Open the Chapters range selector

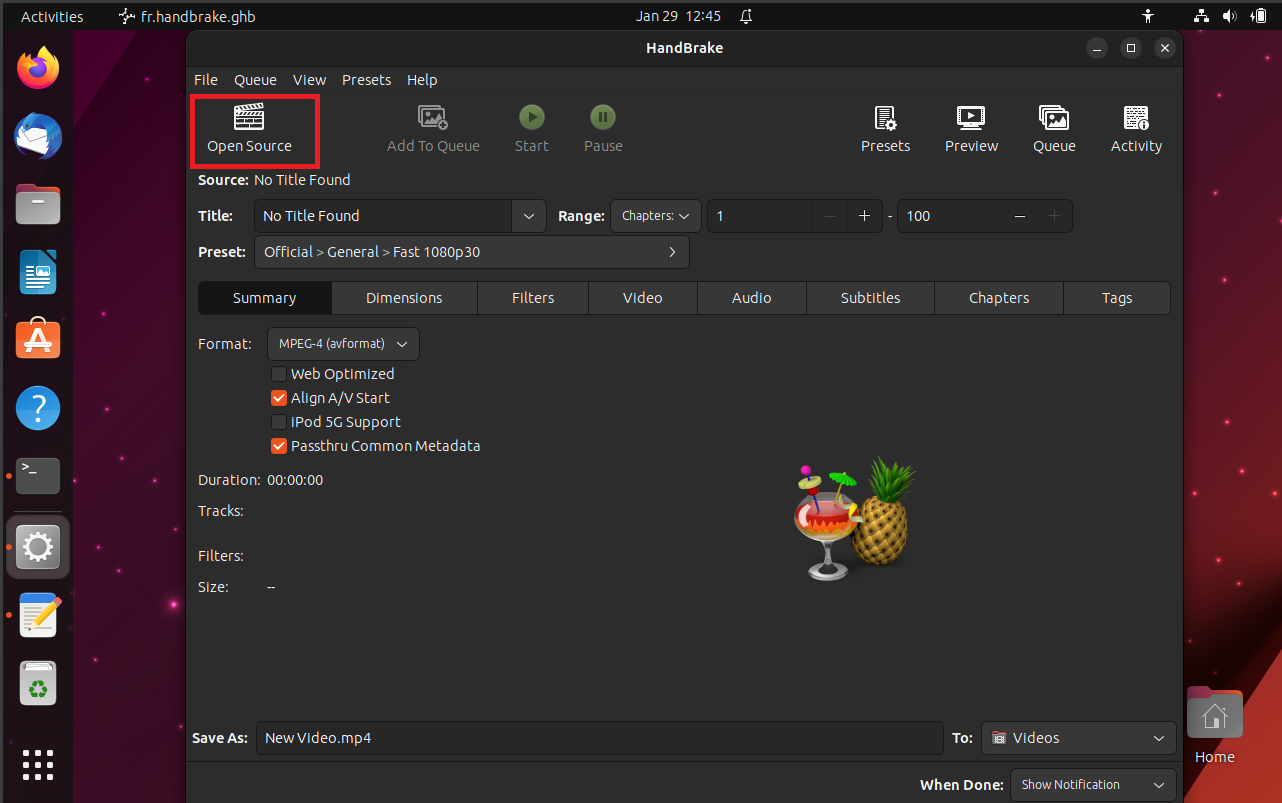click(655, 216)
